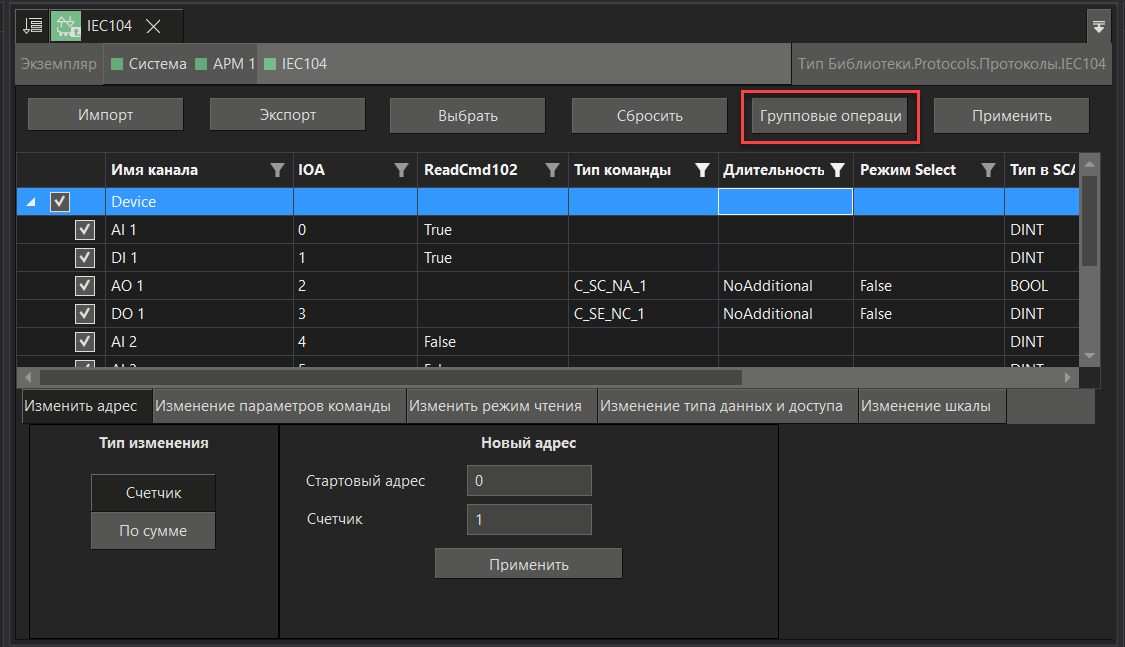The image size is (1125, 647).
Task: Open filter for Тип команды column
Action: 702,170
